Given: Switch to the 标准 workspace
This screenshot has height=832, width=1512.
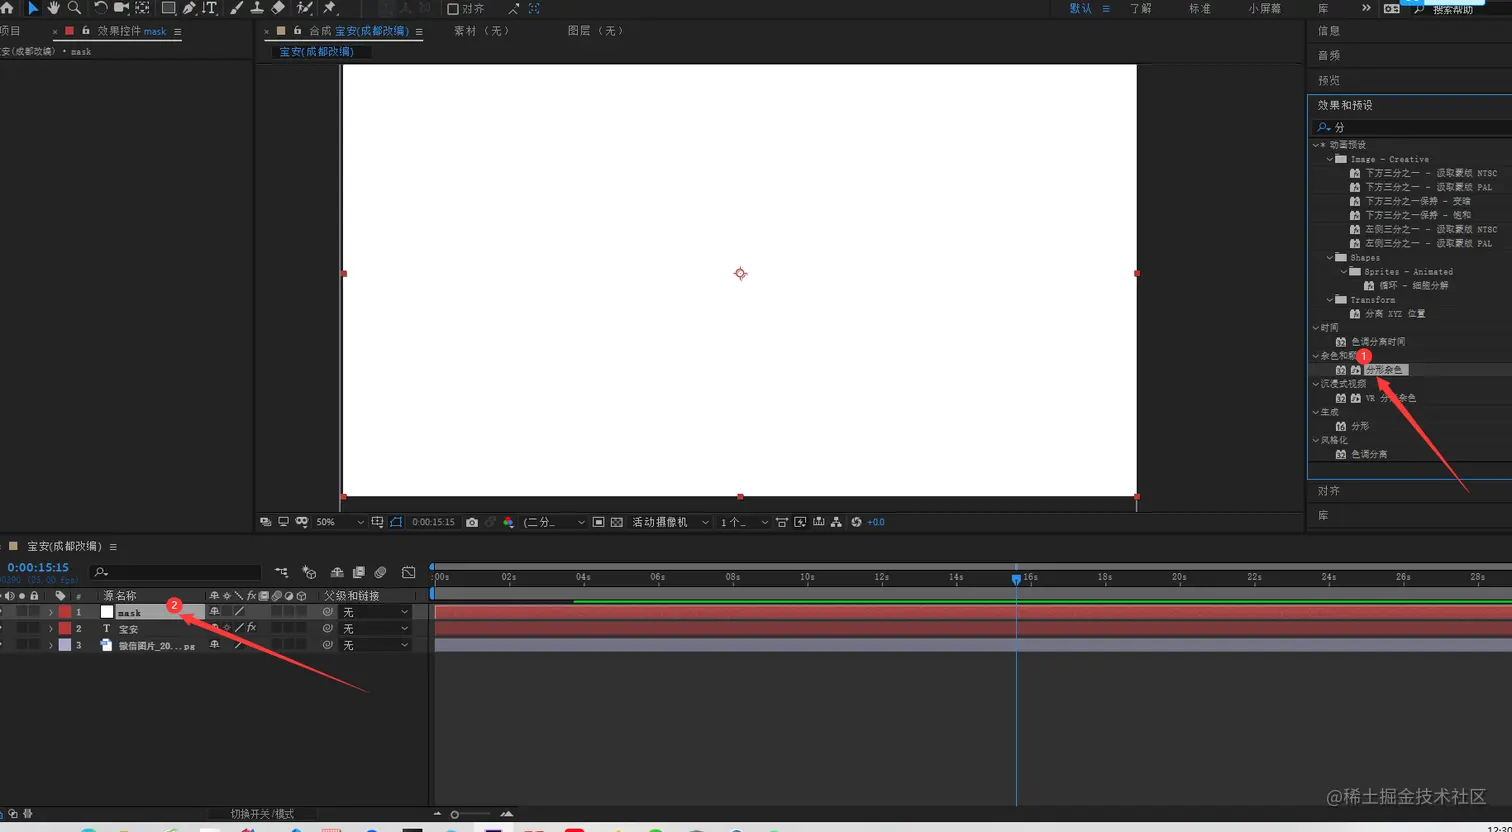Looking at the screenshot, I should [1200, 8].
